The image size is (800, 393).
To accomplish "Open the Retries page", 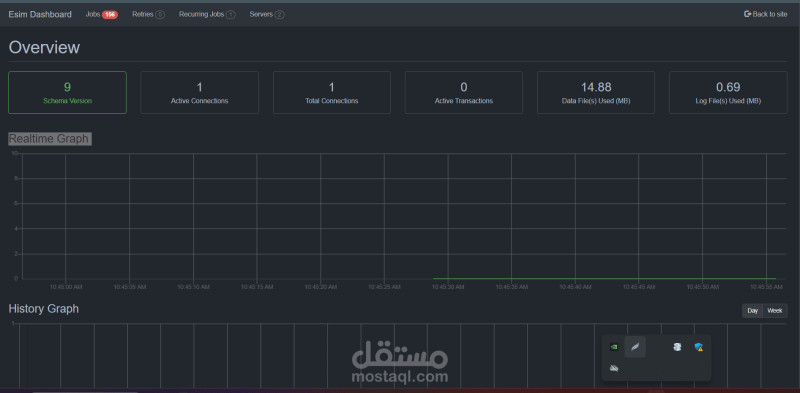I will point(142,14).
